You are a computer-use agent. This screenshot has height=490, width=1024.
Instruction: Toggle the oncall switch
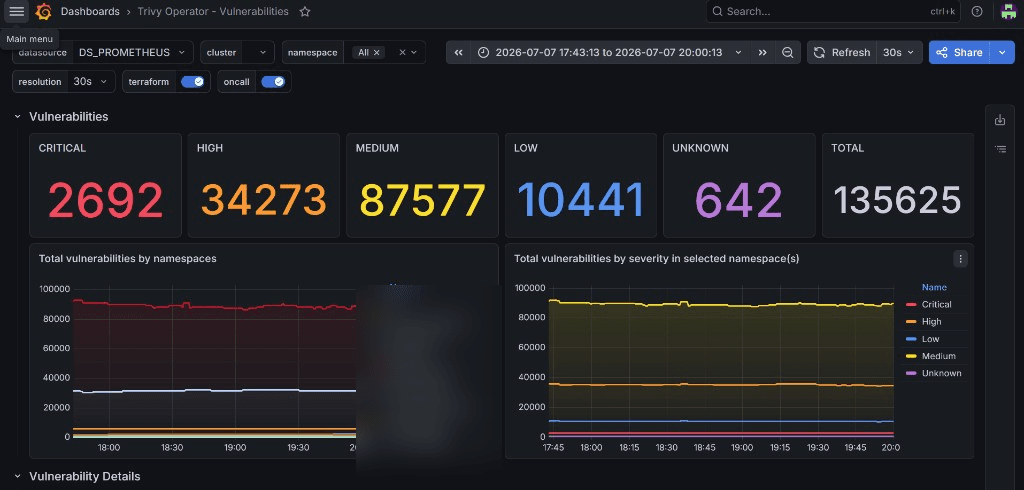point(272,82)
